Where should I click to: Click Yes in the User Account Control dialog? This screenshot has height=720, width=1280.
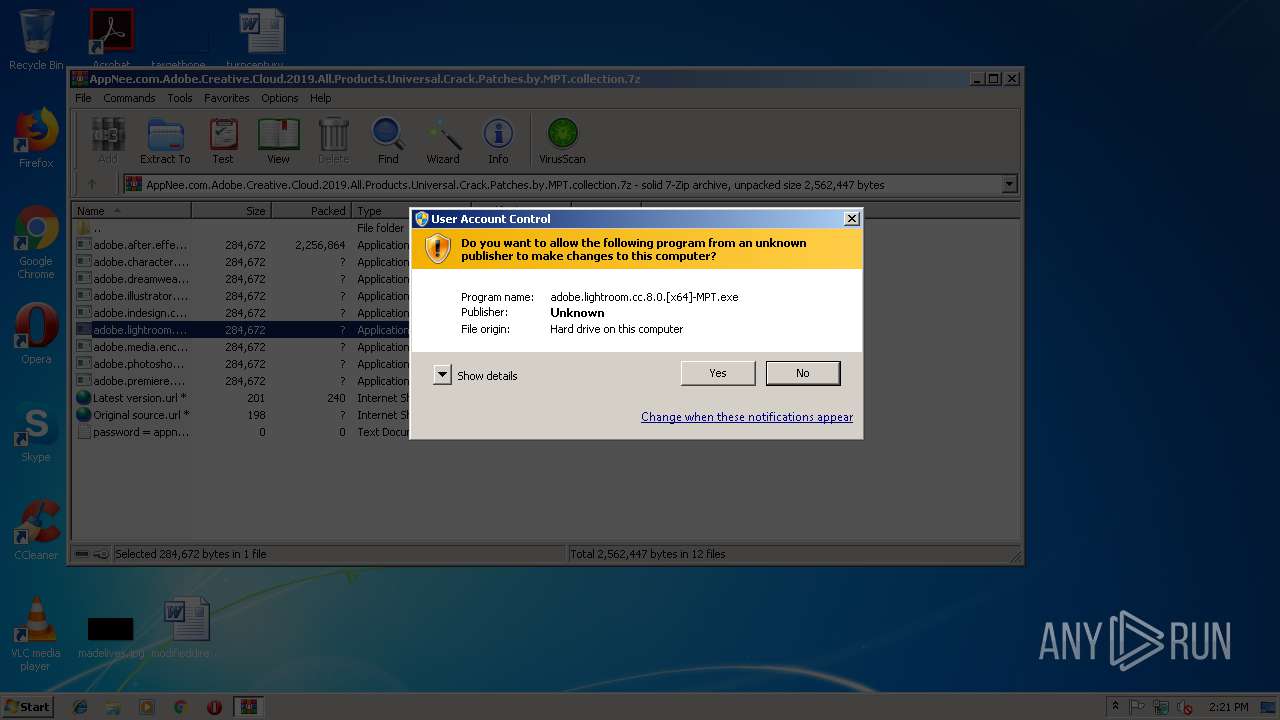(718, 373)
